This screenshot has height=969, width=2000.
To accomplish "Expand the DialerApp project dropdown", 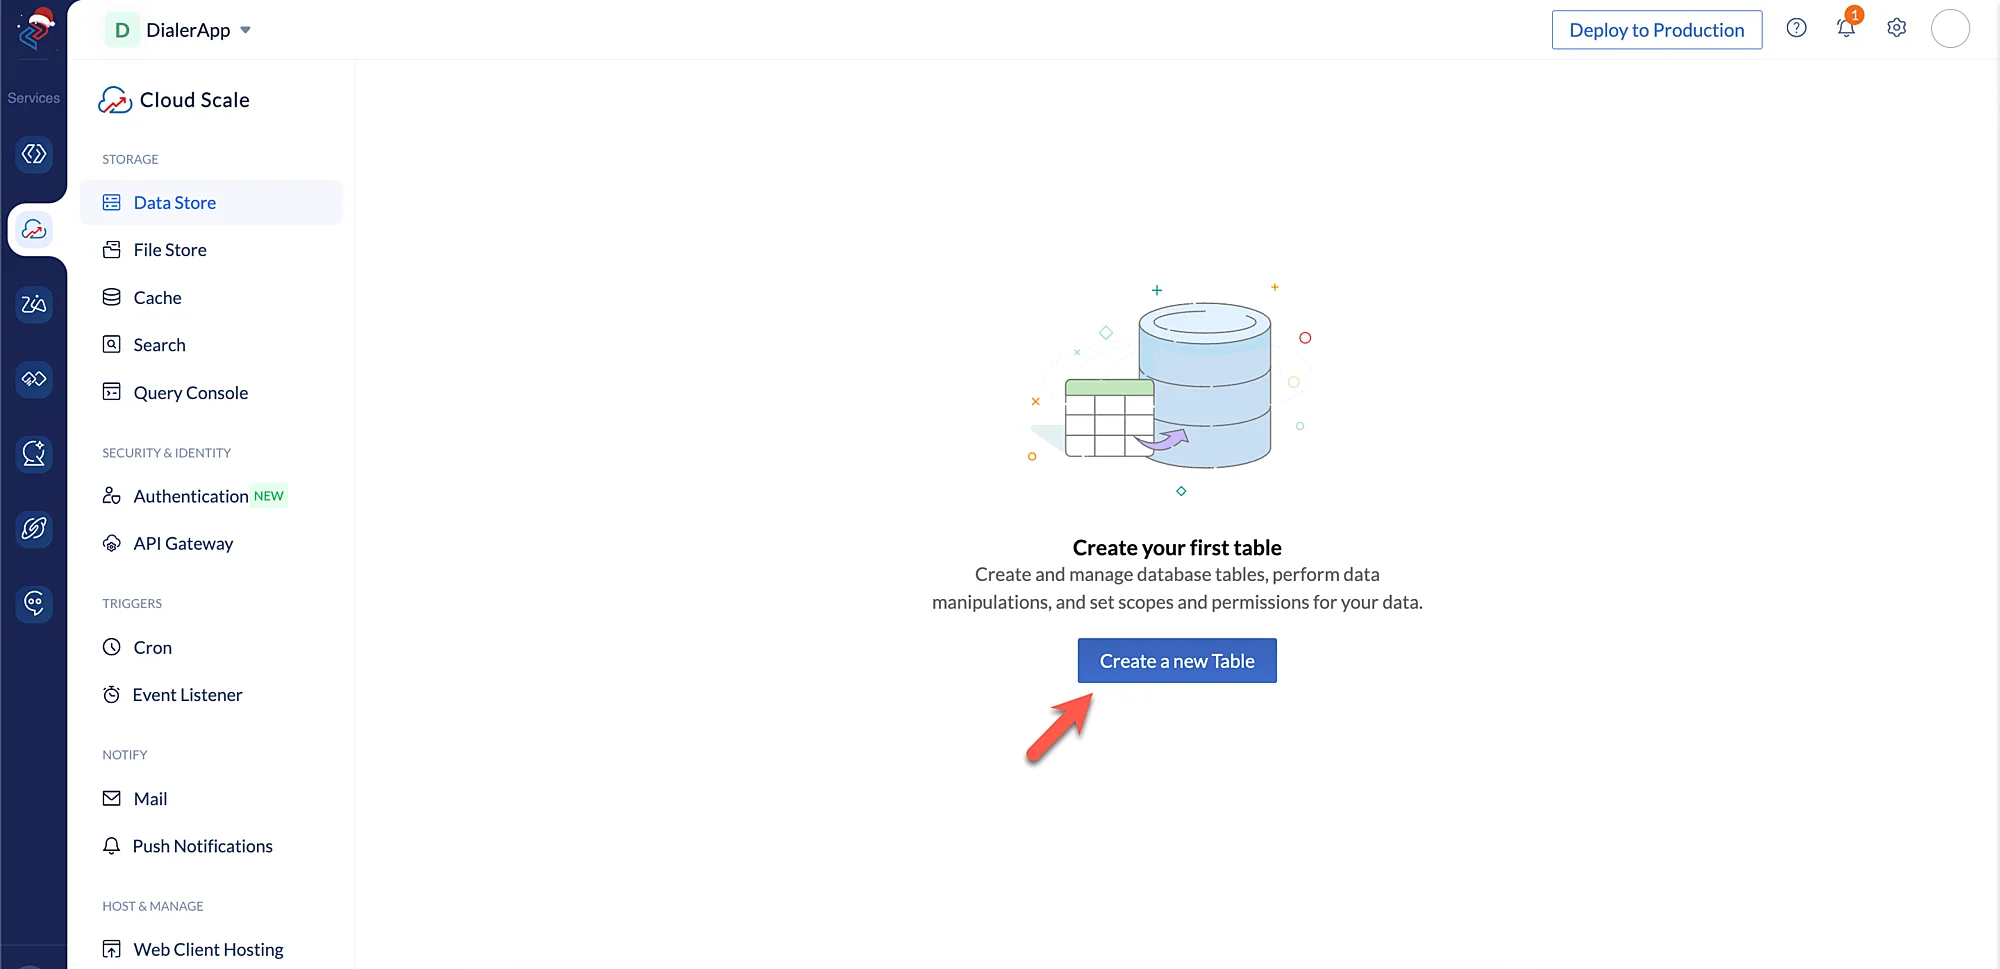I will [245, 30].
